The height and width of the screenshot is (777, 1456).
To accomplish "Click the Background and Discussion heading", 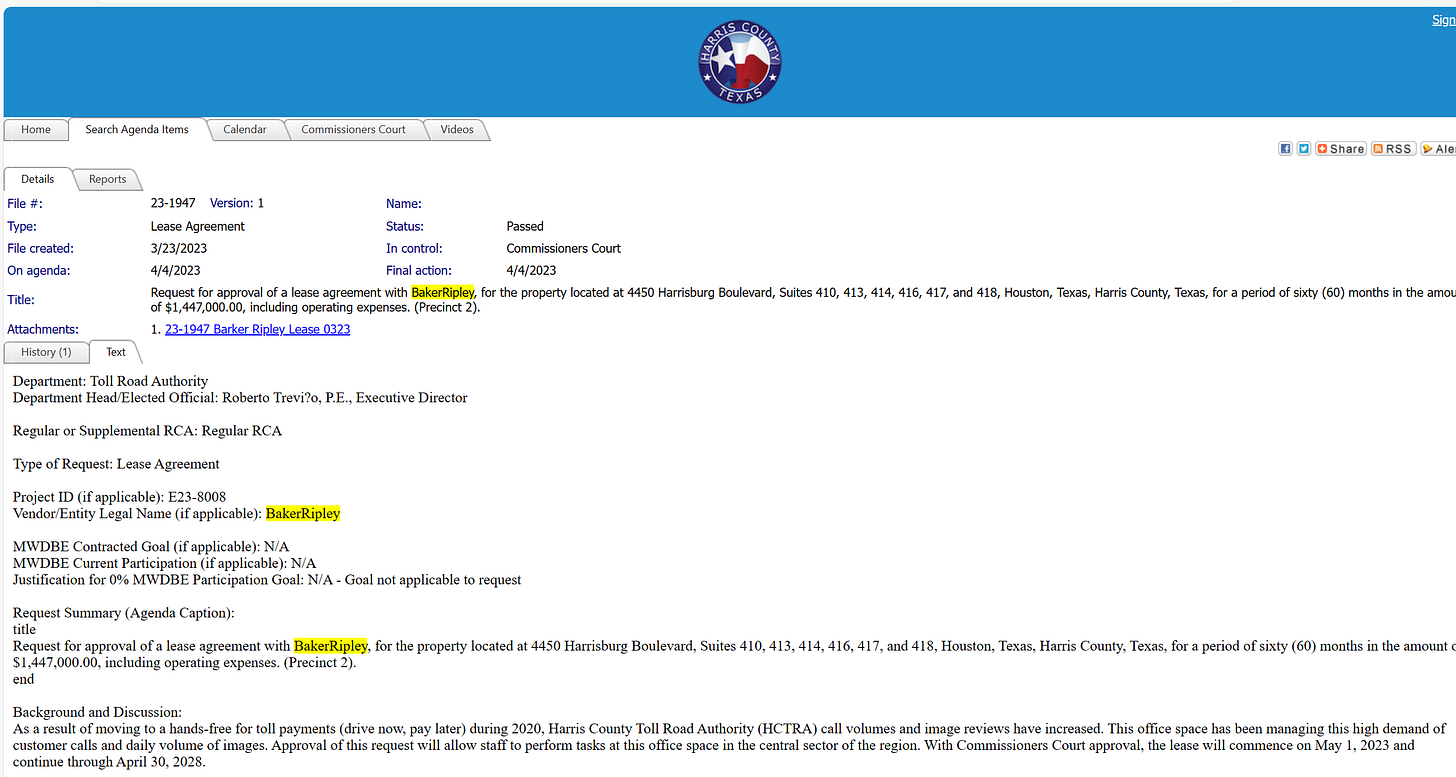I will (97, 713).
